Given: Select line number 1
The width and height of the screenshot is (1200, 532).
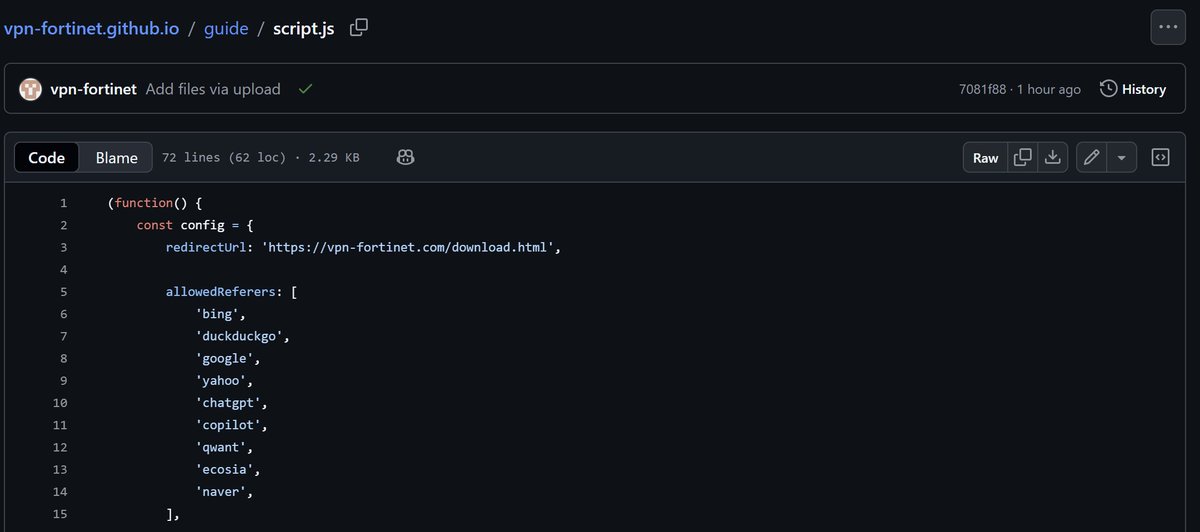Looking at the screenshot, I should pyautogui.click(x=63, y=203).
